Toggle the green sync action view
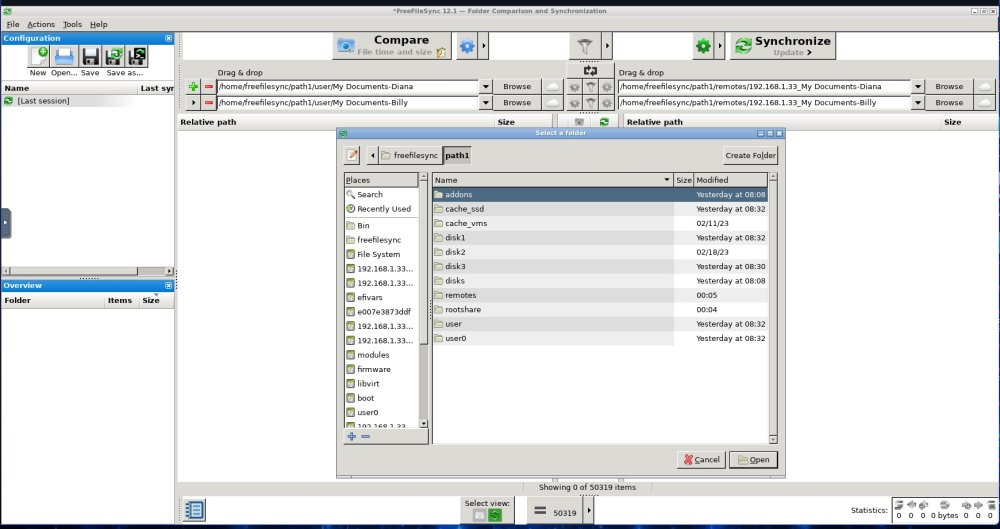Image resolution: width=1000 pixels, height=529 pixels. (495, 515)
